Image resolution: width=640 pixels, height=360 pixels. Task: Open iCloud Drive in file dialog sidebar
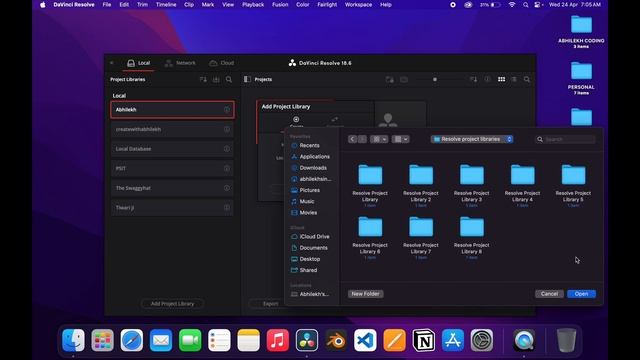coord(311,237)
